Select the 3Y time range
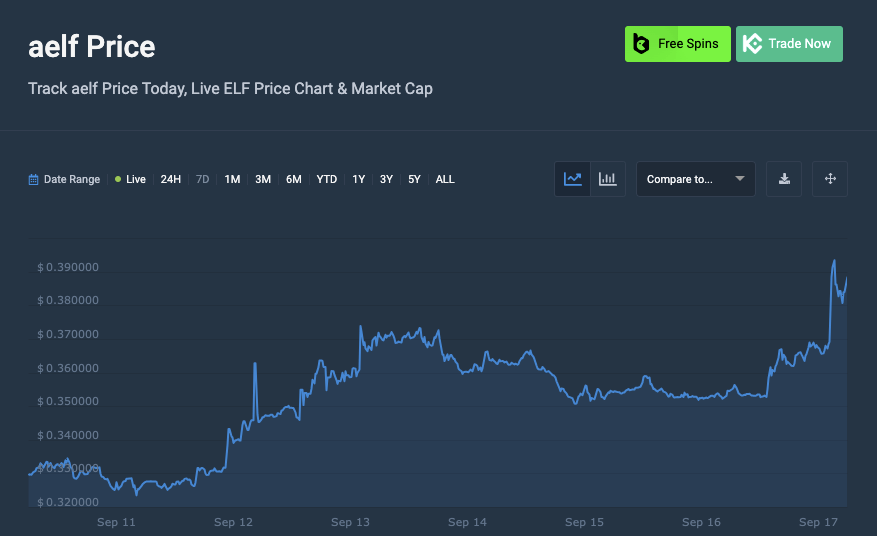This screenshot has height=536, width=877. pos(386,180)
